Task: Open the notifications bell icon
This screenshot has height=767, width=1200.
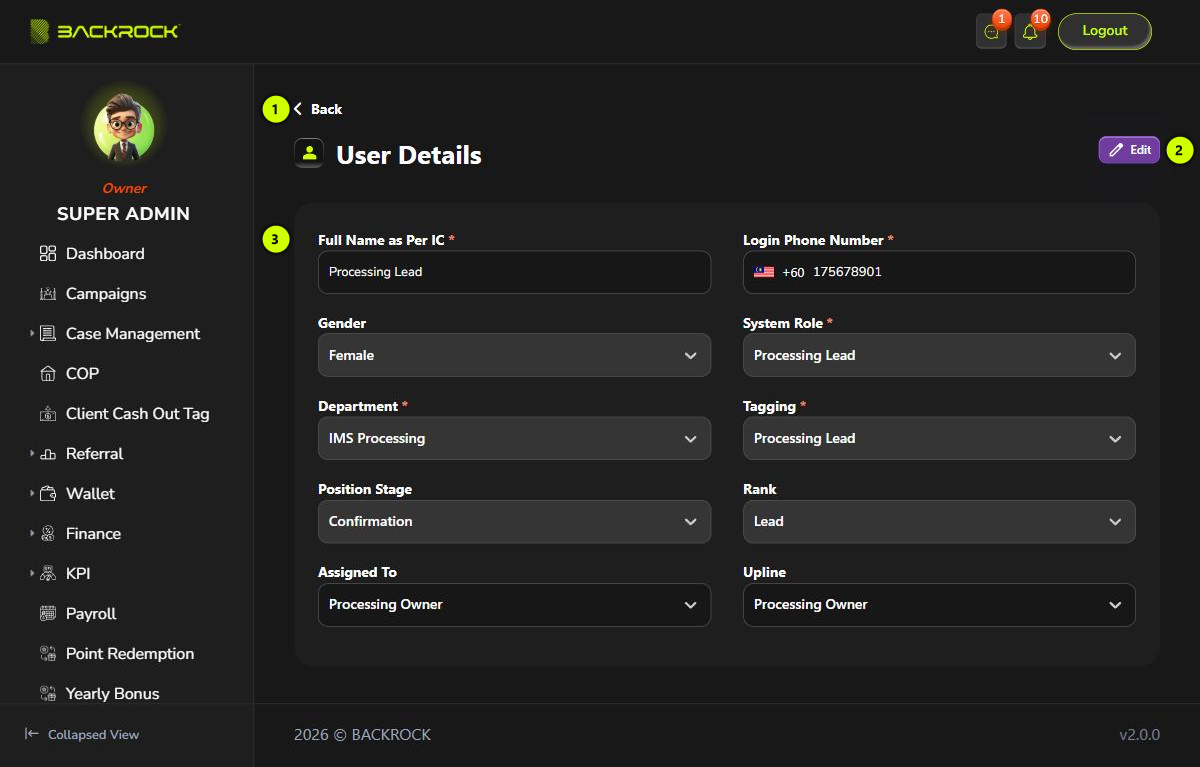Action: pos(1030,32)
